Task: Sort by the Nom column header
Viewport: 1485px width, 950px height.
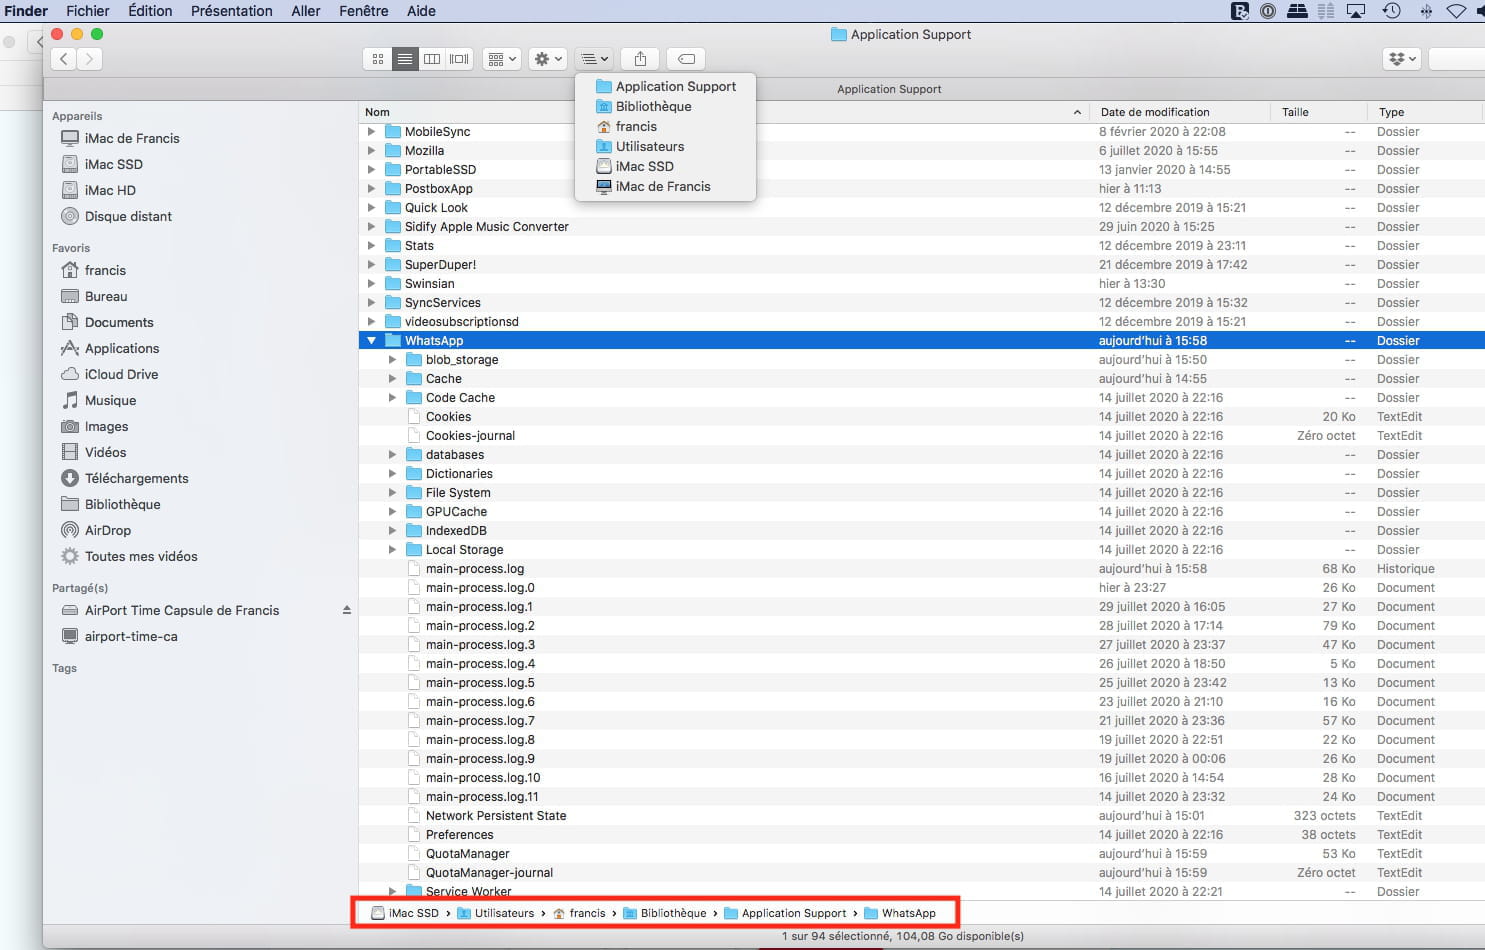Action: [x=724, y=112]
